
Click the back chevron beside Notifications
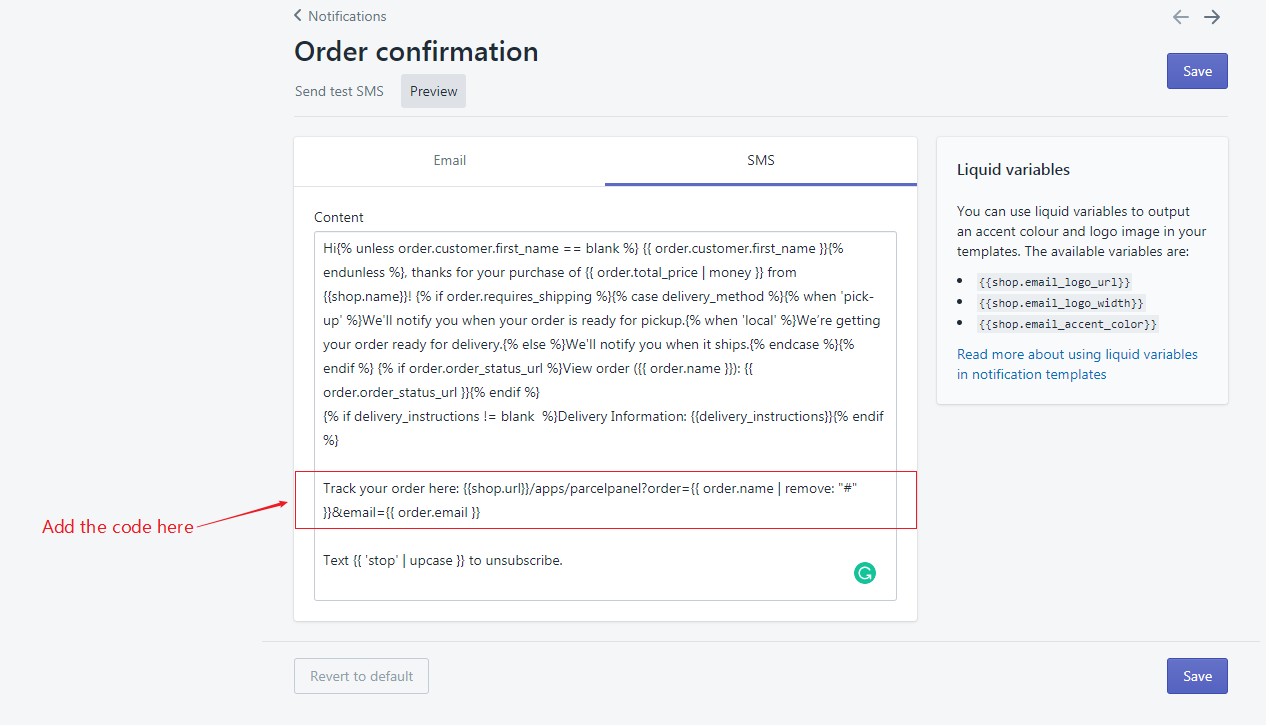[298, 15]
